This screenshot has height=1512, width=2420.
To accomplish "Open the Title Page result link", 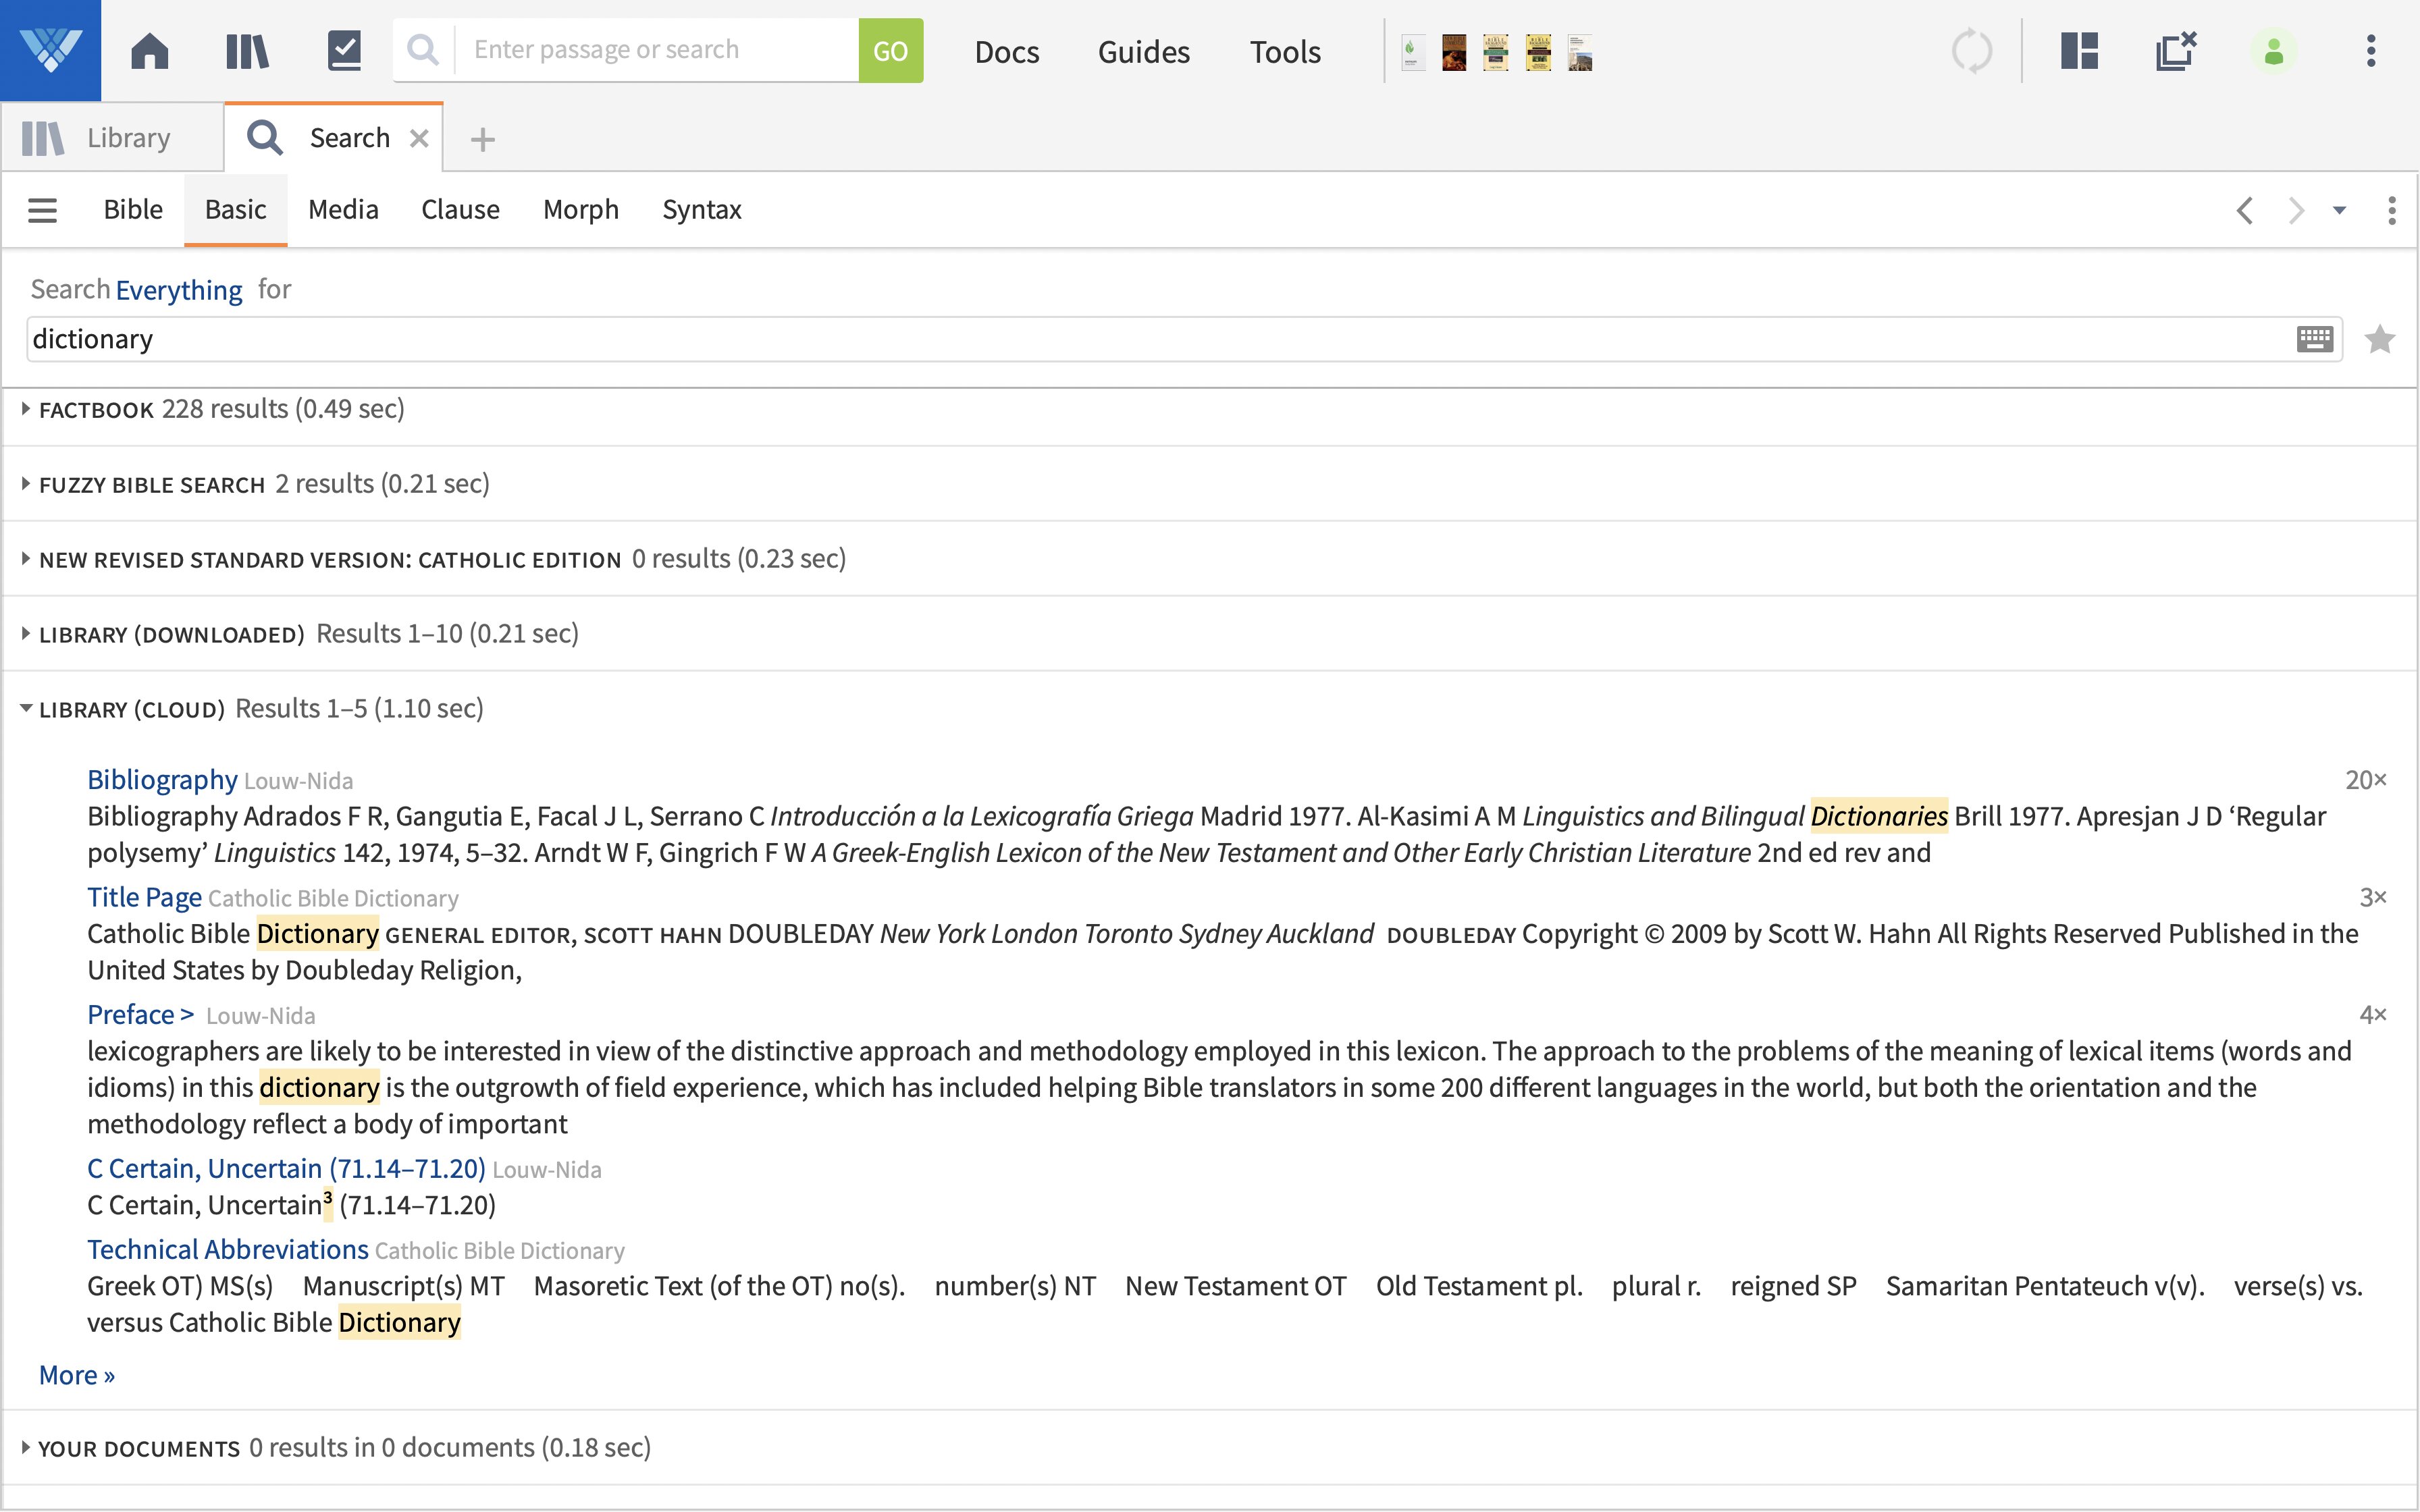I will click(144, 897).
